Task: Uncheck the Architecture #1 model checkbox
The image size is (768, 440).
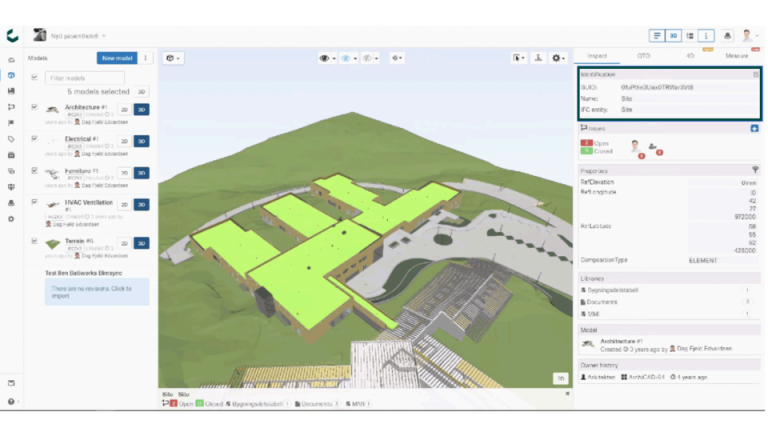Action: click(x=35, y=107)
